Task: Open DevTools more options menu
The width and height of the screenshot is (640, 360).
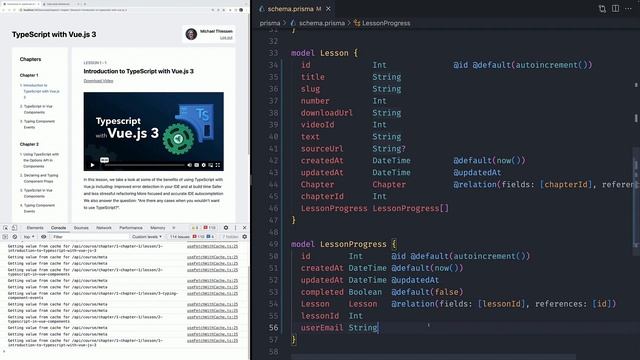Action: tap(235, 228)
